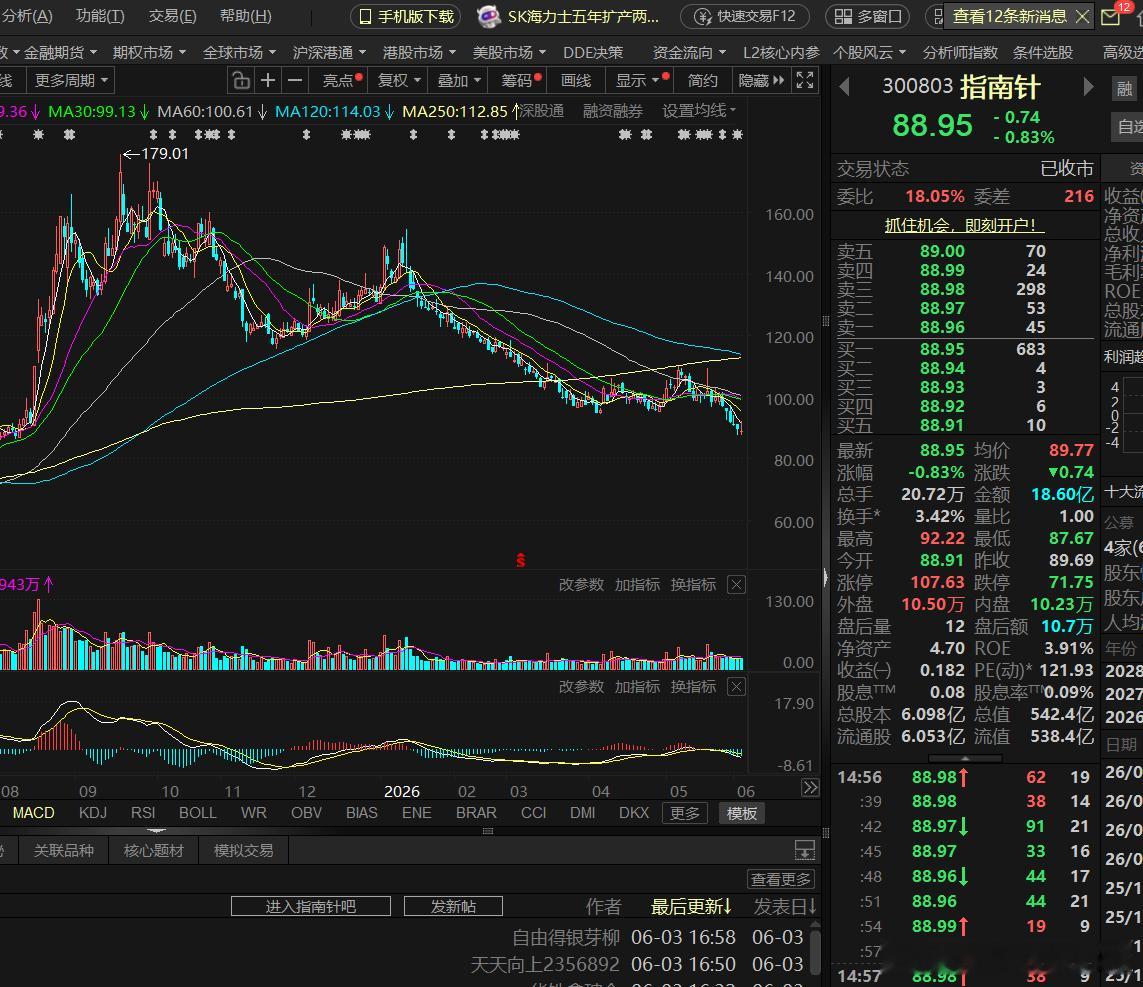Switch to the KDJ indicator tab
The width and height of the screenshot is (1143, 987).
click(93, 813)
